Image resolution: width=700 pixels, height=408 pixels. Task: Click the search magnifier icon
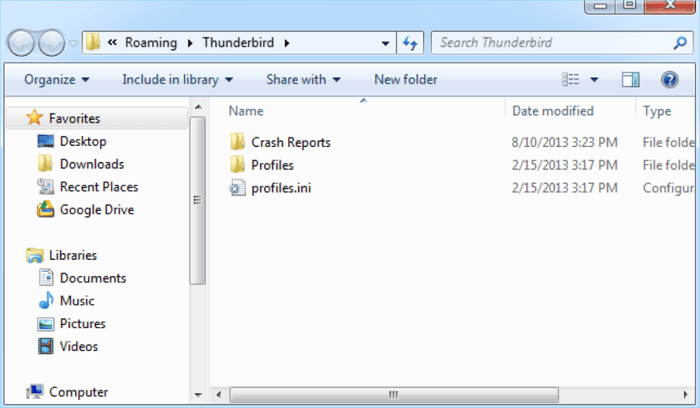pos(680,43)
